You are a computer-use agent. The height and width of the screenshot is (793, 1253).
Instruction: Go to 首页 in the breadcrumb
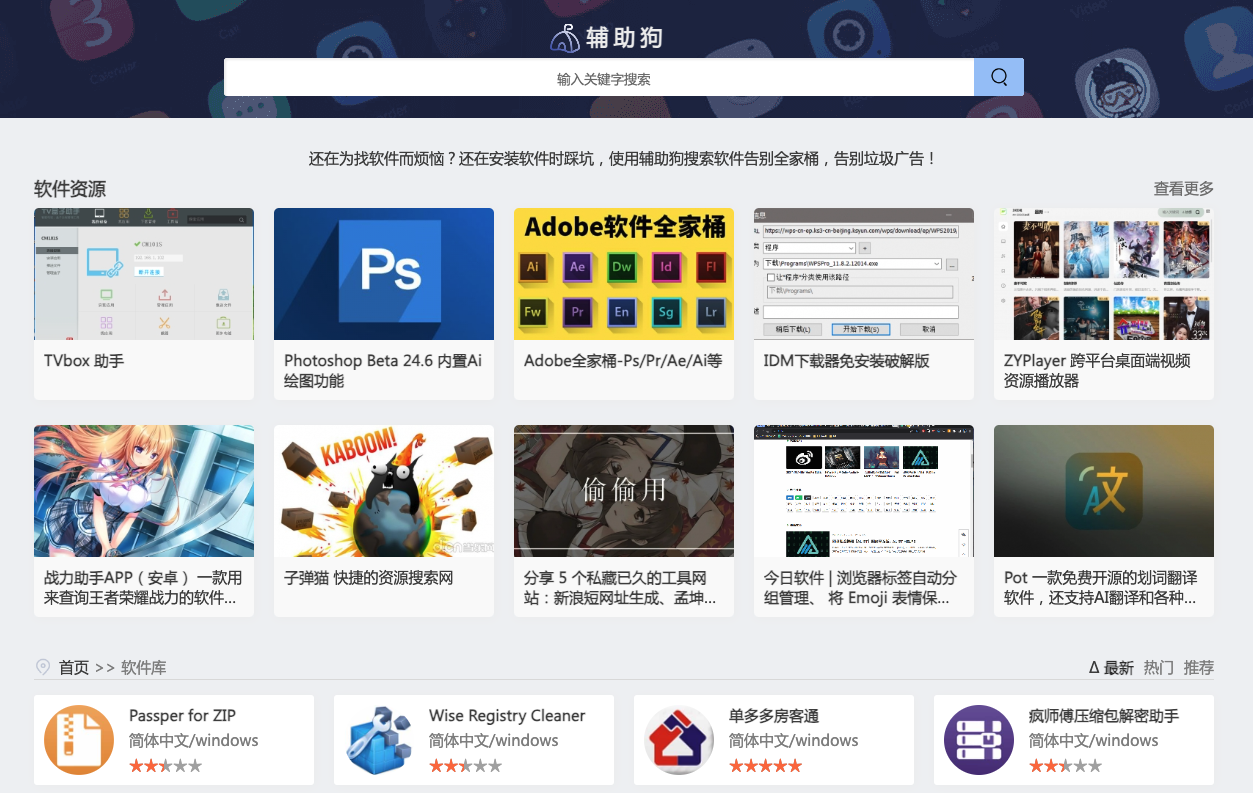point(74,667)
